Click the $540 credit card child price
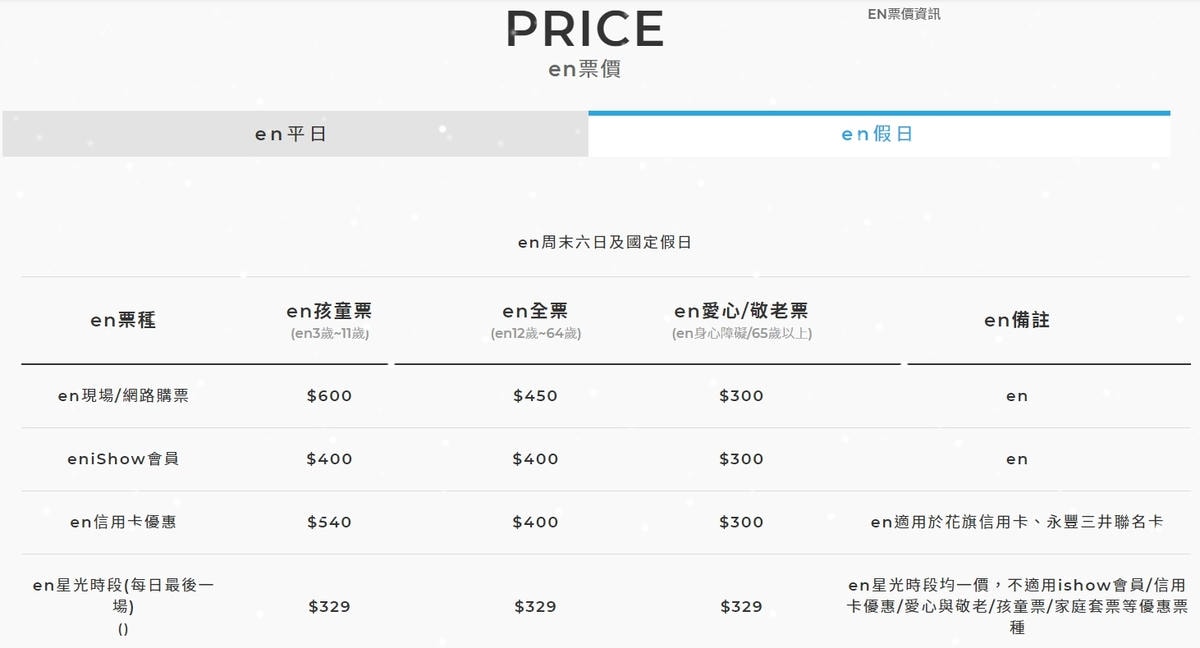 pos(329,522)
